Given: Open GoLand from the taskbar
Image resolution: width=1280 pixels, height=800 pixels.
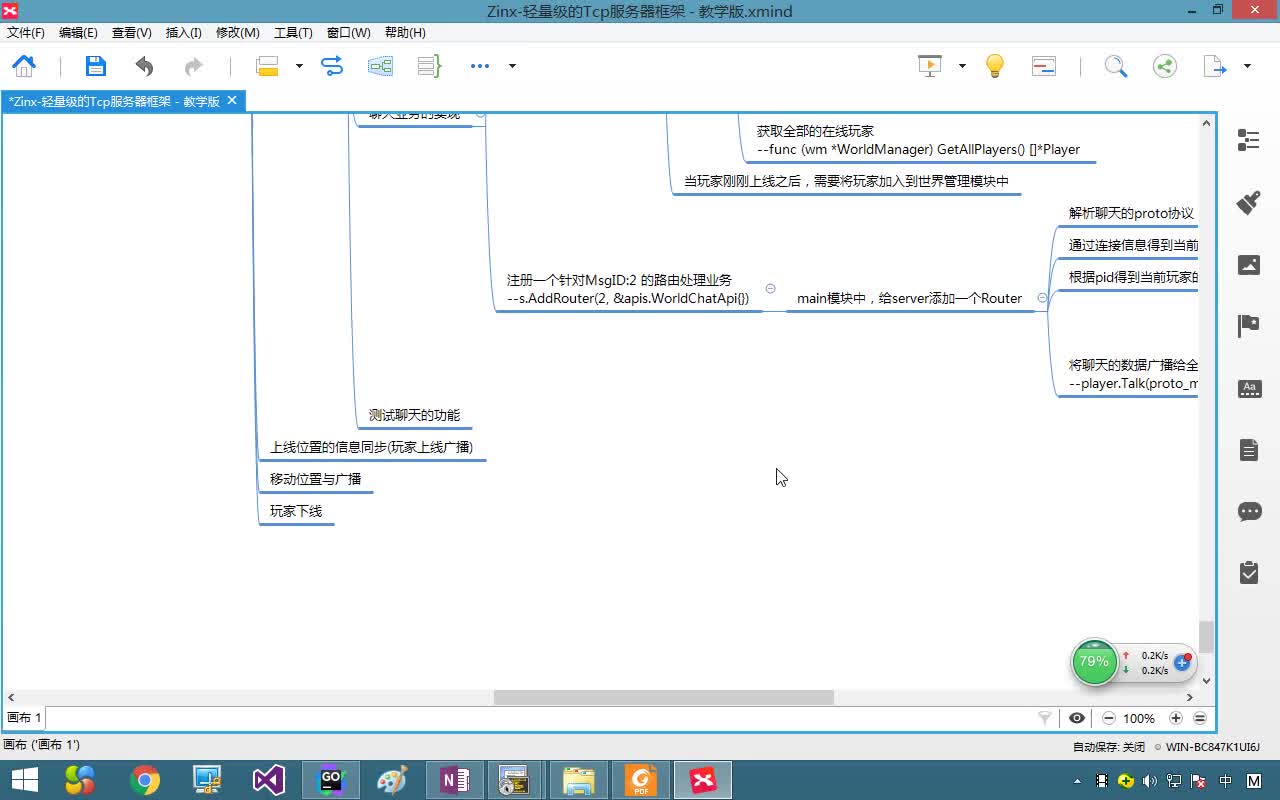Looking at the screenshot, I should tap(331, 780).
